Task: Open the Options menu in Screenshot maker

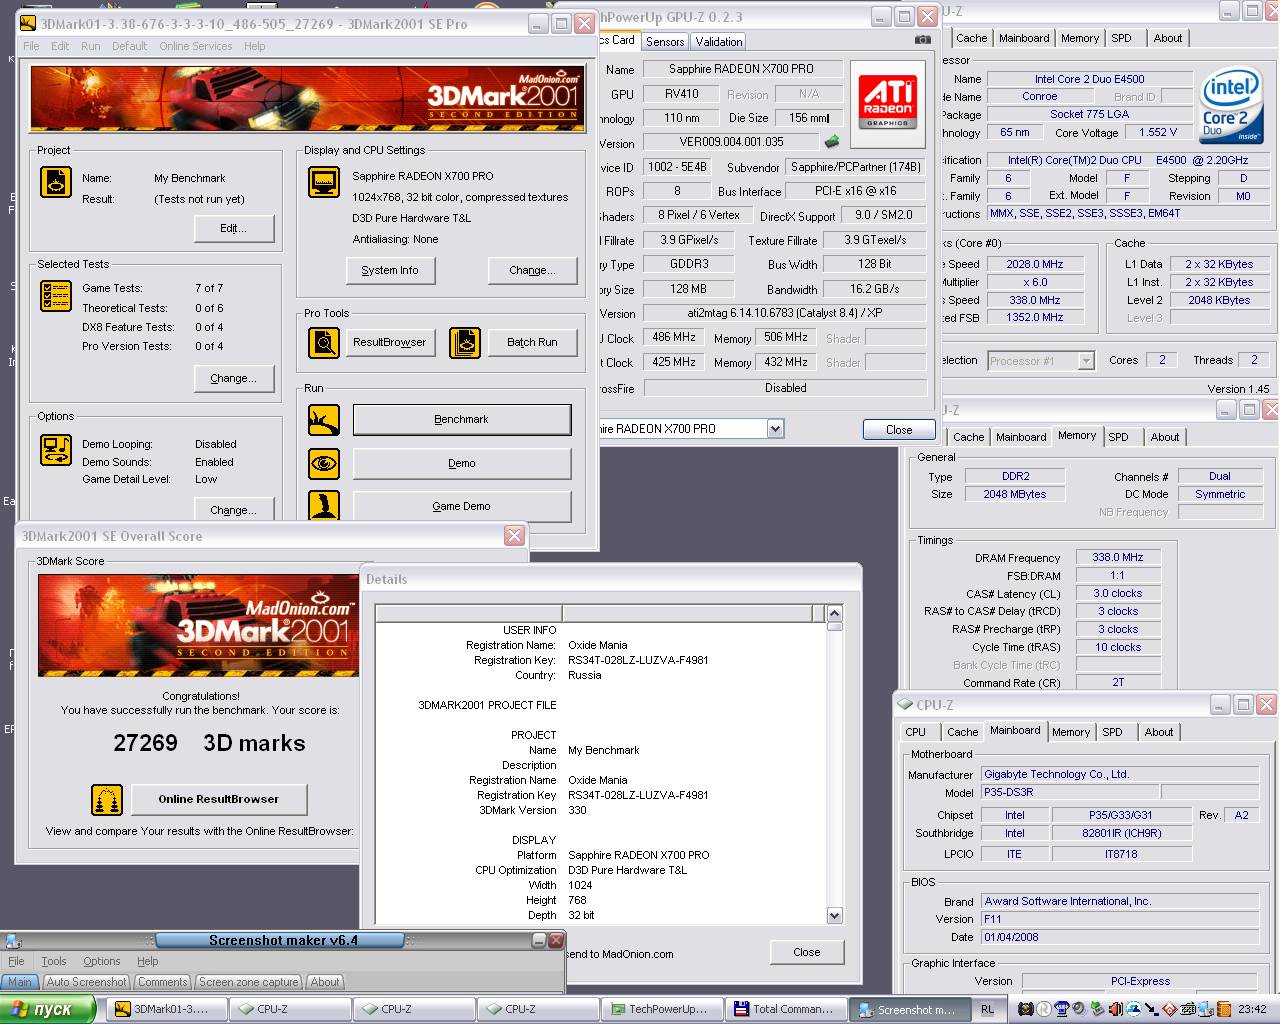Action: point(101,961)
